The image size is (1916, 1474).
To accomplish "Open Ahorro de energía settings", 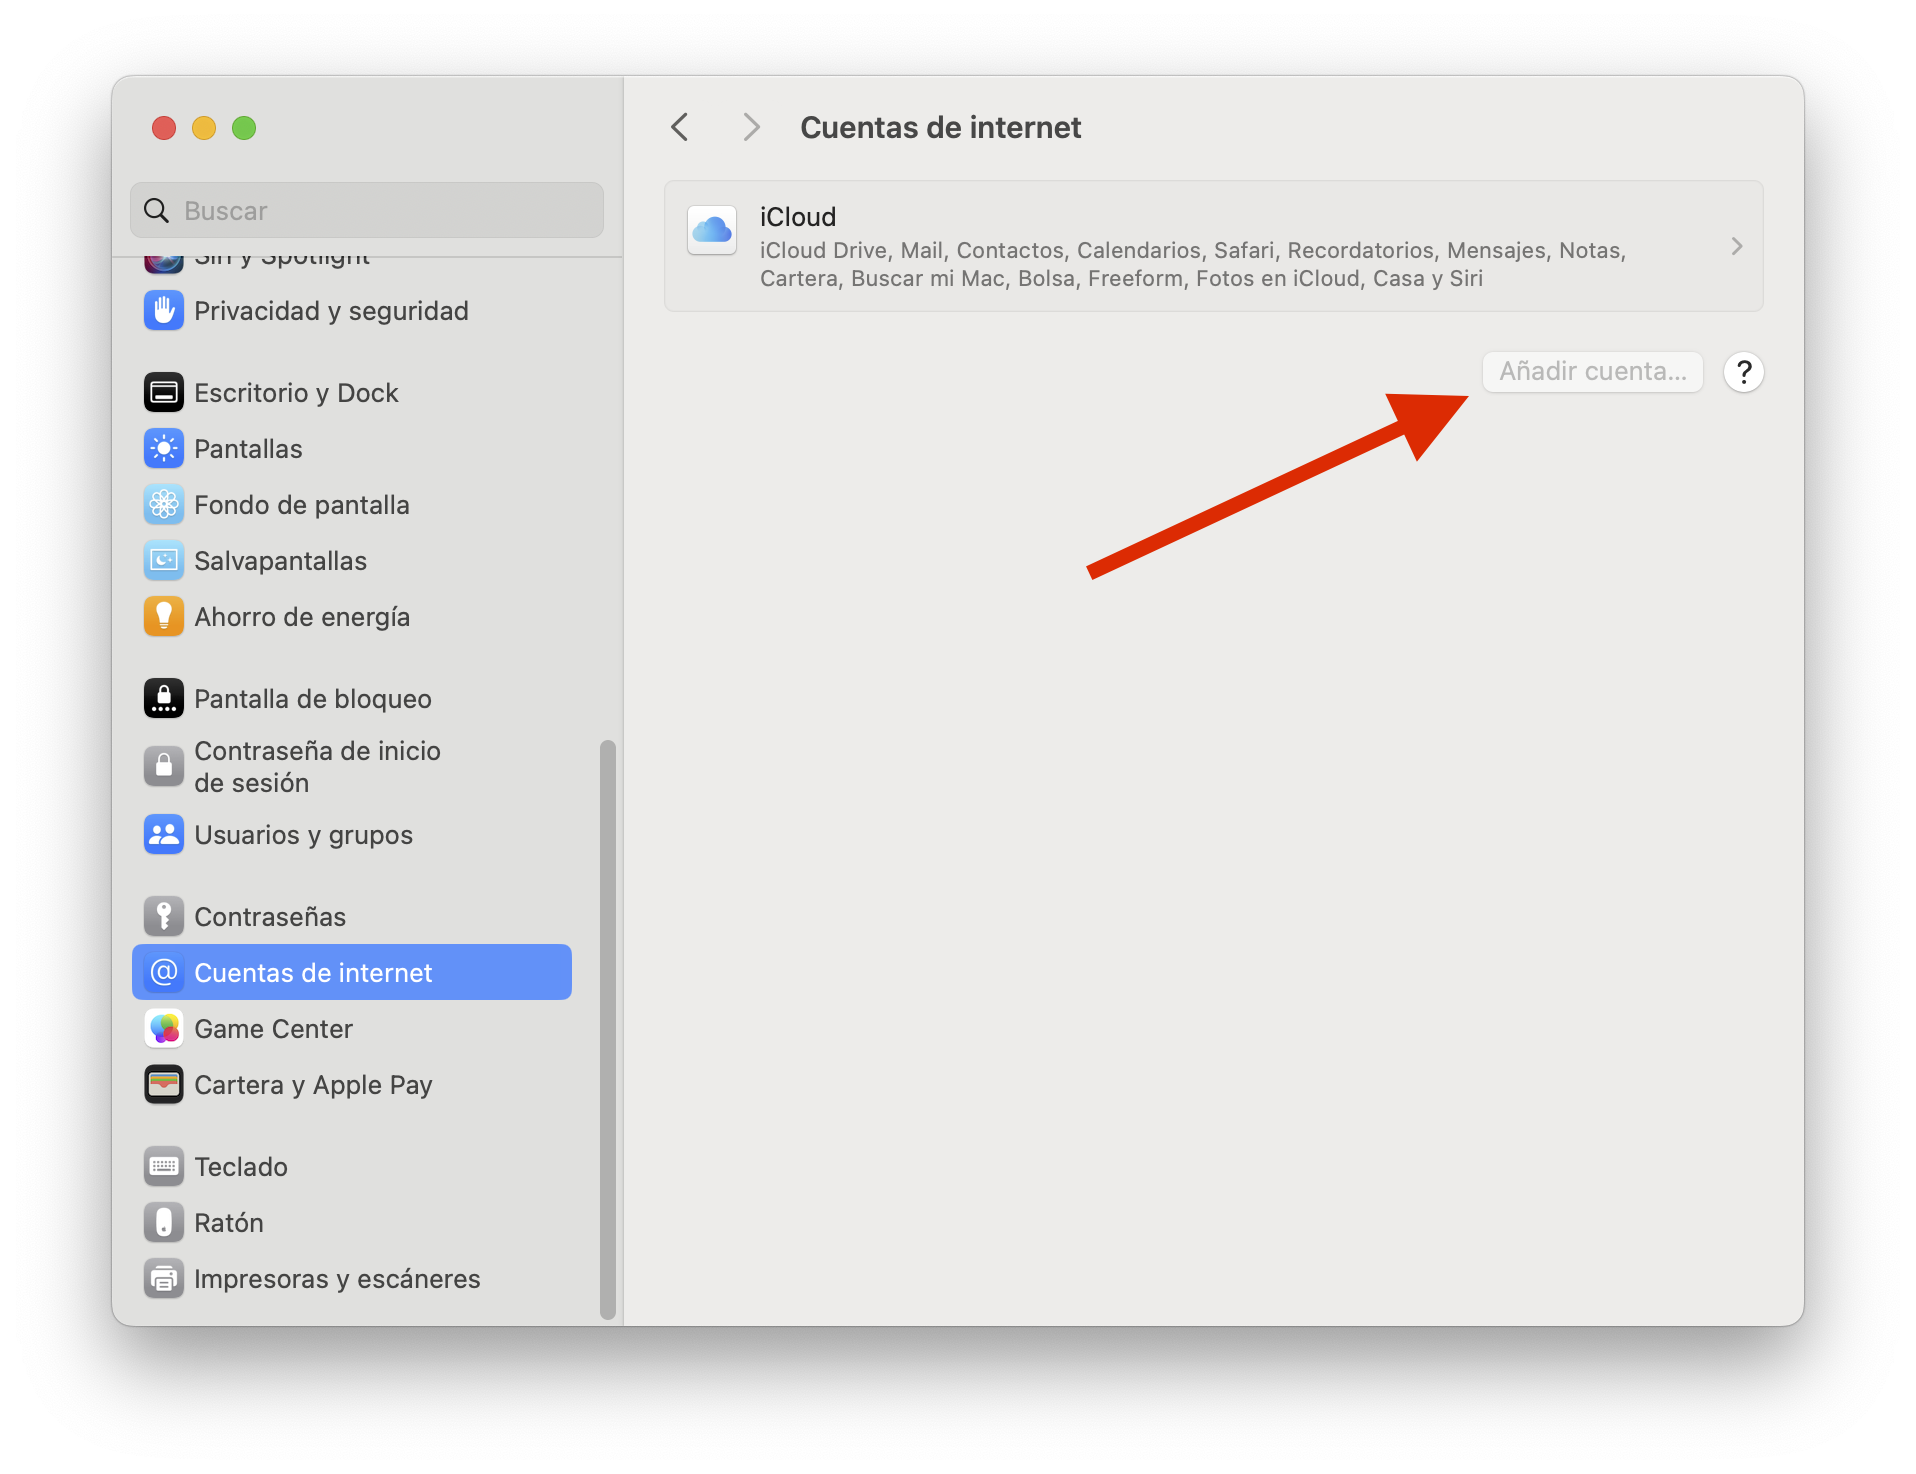I will click(x=302, y=617).
